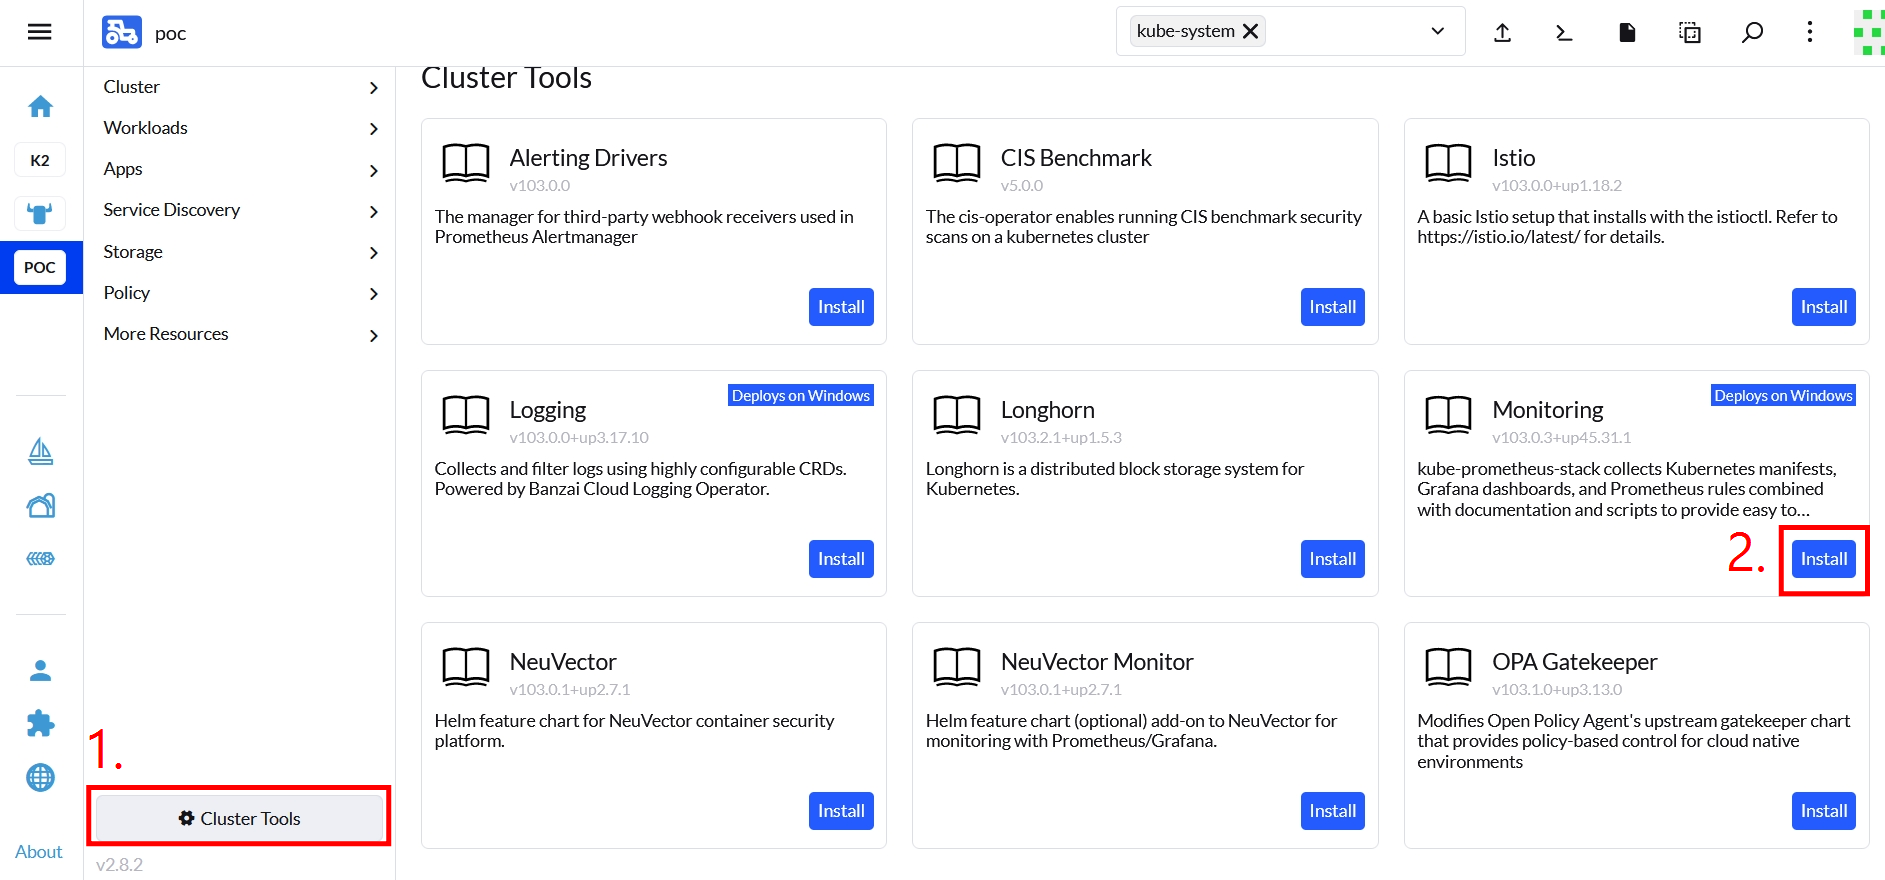1885x880 pixels.
Task: Install the OPA Gatekeeper chart
Action: (x=1824, y=811)
